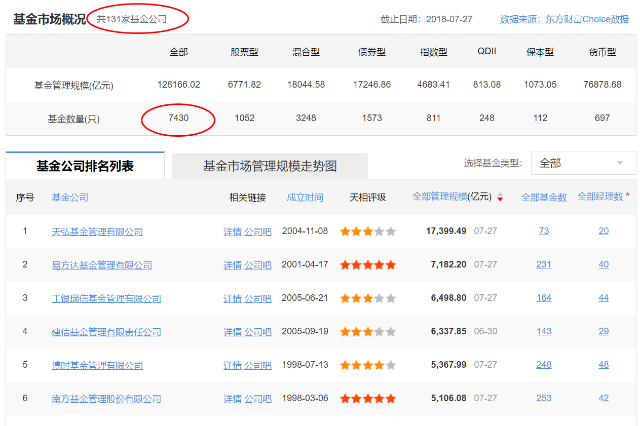The height and width of the screenshot is (426, 640).
Task: Open 详情 link in 建信基金 row
Action: [x=233, y=332]
